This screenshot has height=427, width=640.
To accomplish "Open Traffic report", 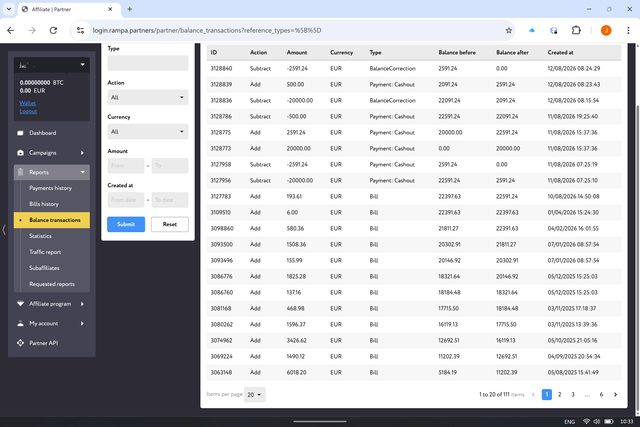I will click(x=45, y=252).
